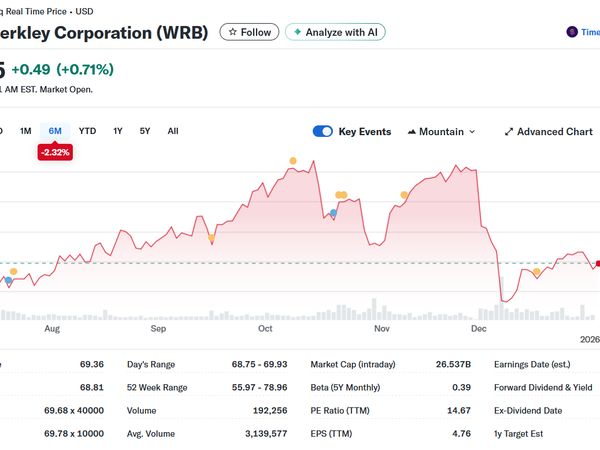Open the Advanced Chart link
600x450 pixels.
(554, 131)
